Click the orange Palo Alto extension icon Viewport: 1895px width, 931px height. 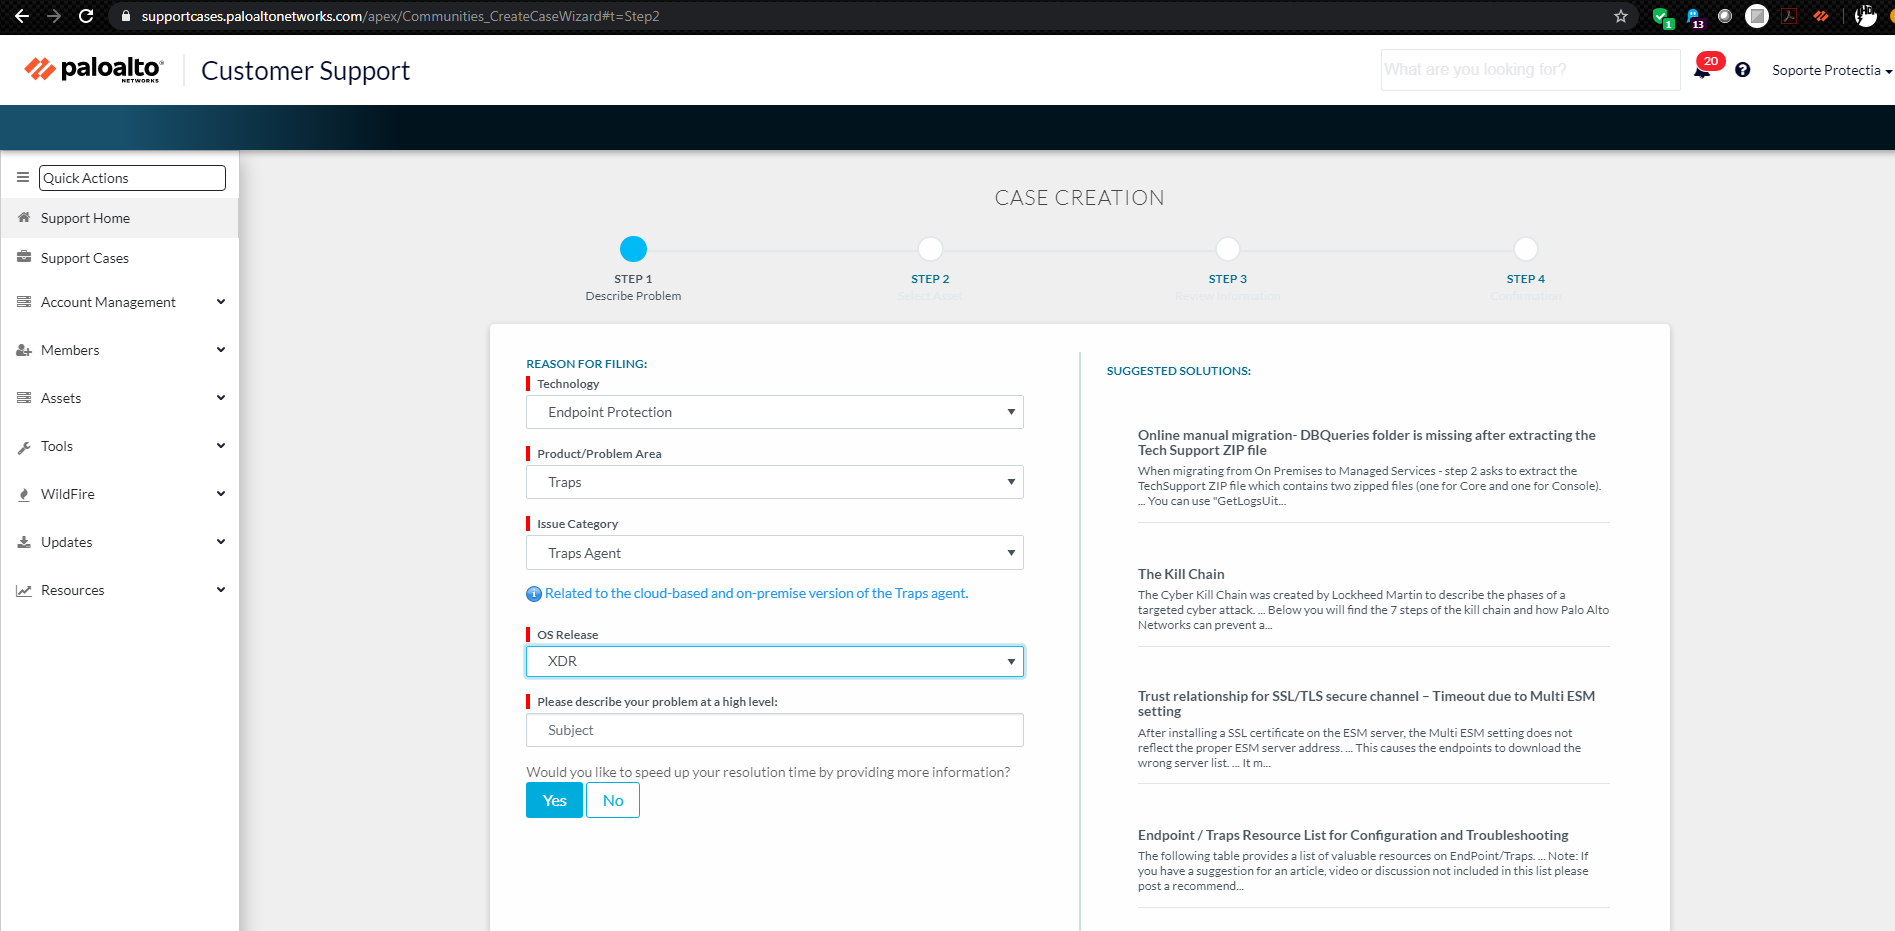1821,16
